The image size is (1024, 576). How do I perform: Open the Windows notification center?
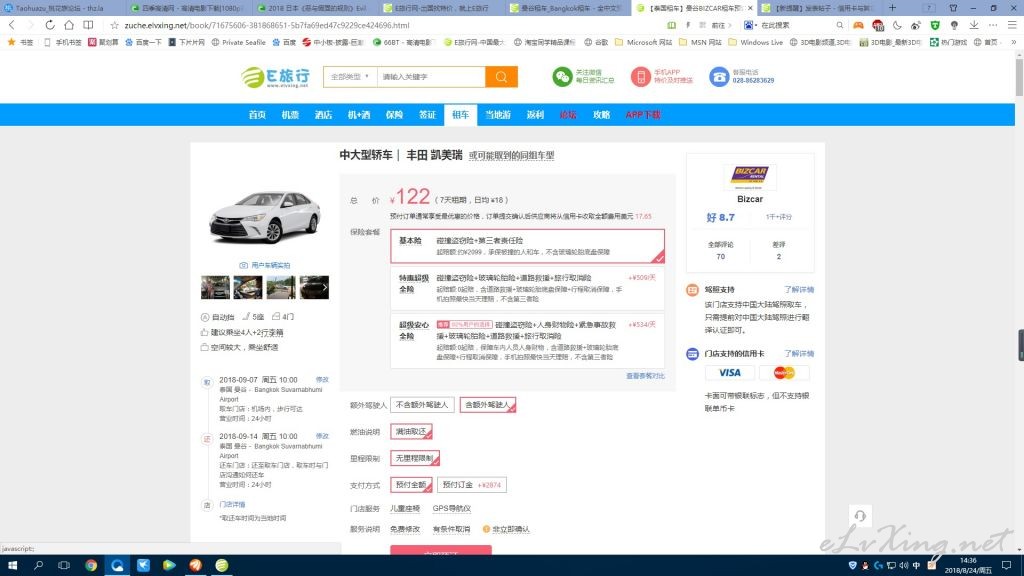1006,565
